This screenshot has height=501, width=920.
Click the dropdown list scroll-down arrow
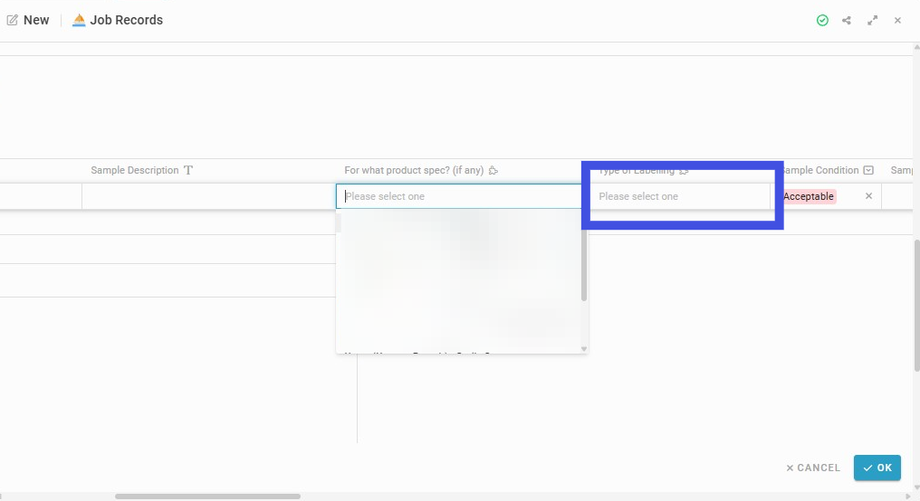pos(584,349)
